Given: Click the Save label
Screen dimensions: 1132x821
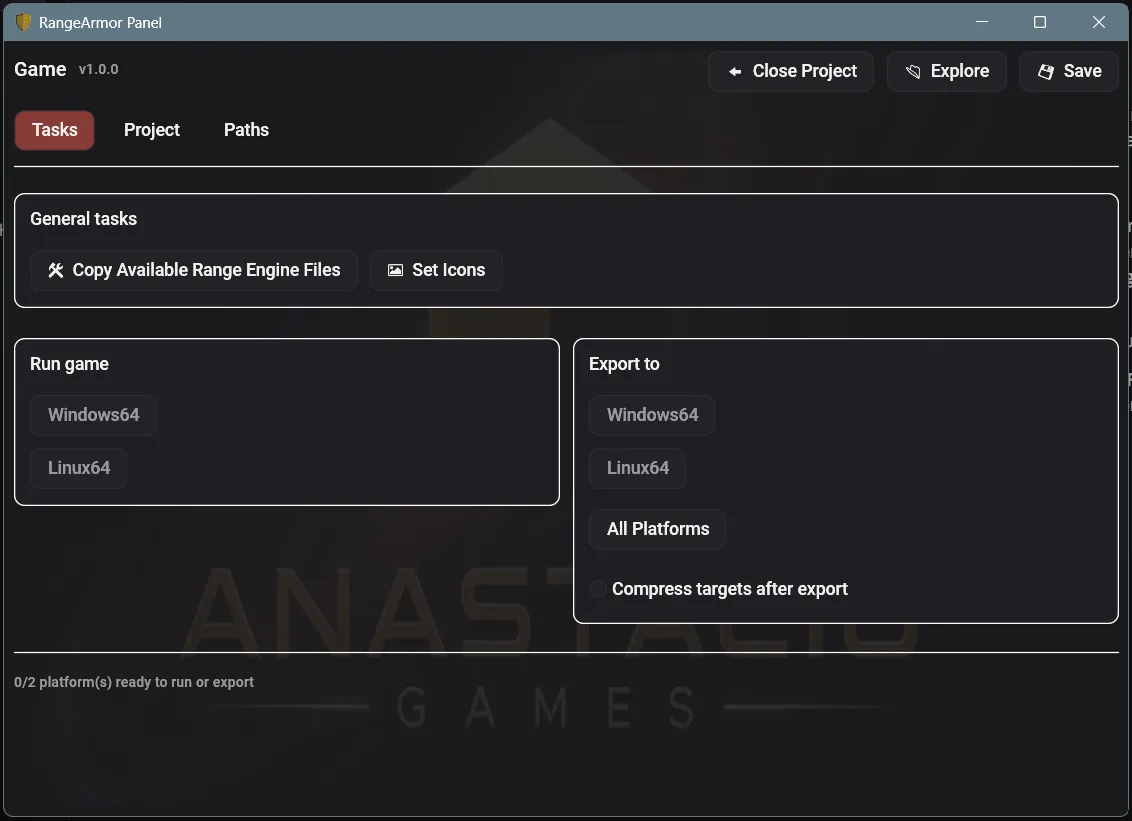Looking at the screenshot, I should pyautogui.click(x=1082, y=71).
